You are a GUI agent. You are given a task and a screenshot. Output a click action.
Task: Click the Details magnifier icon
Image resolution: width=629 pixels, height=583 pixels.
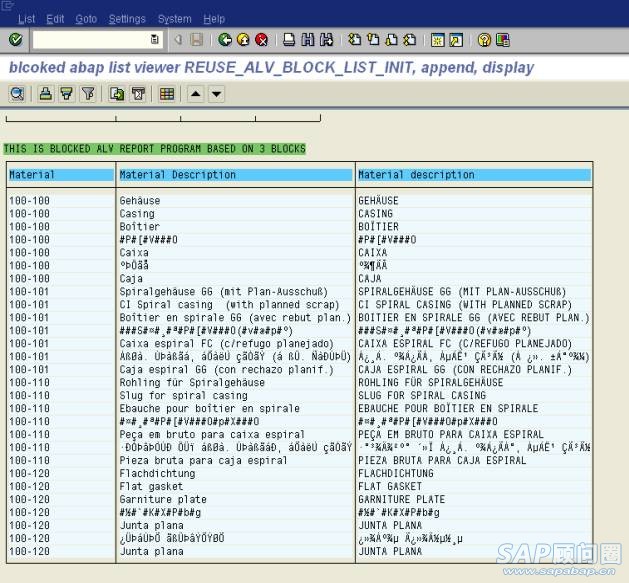point(17,94)
